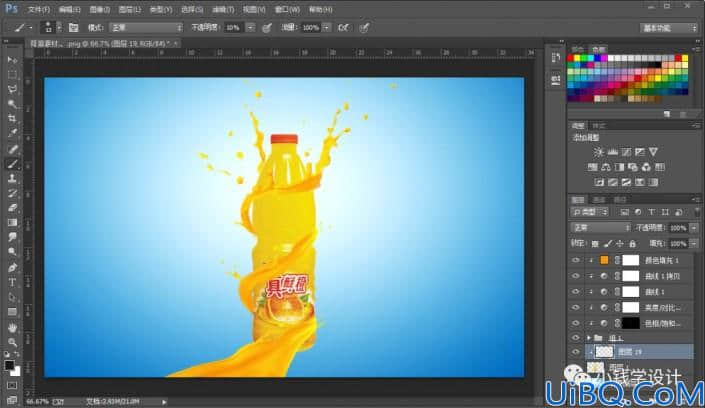This screenshot has height=408, width=705.
Task: Toggle lock all padlock icon
Action: coord(633,244)
